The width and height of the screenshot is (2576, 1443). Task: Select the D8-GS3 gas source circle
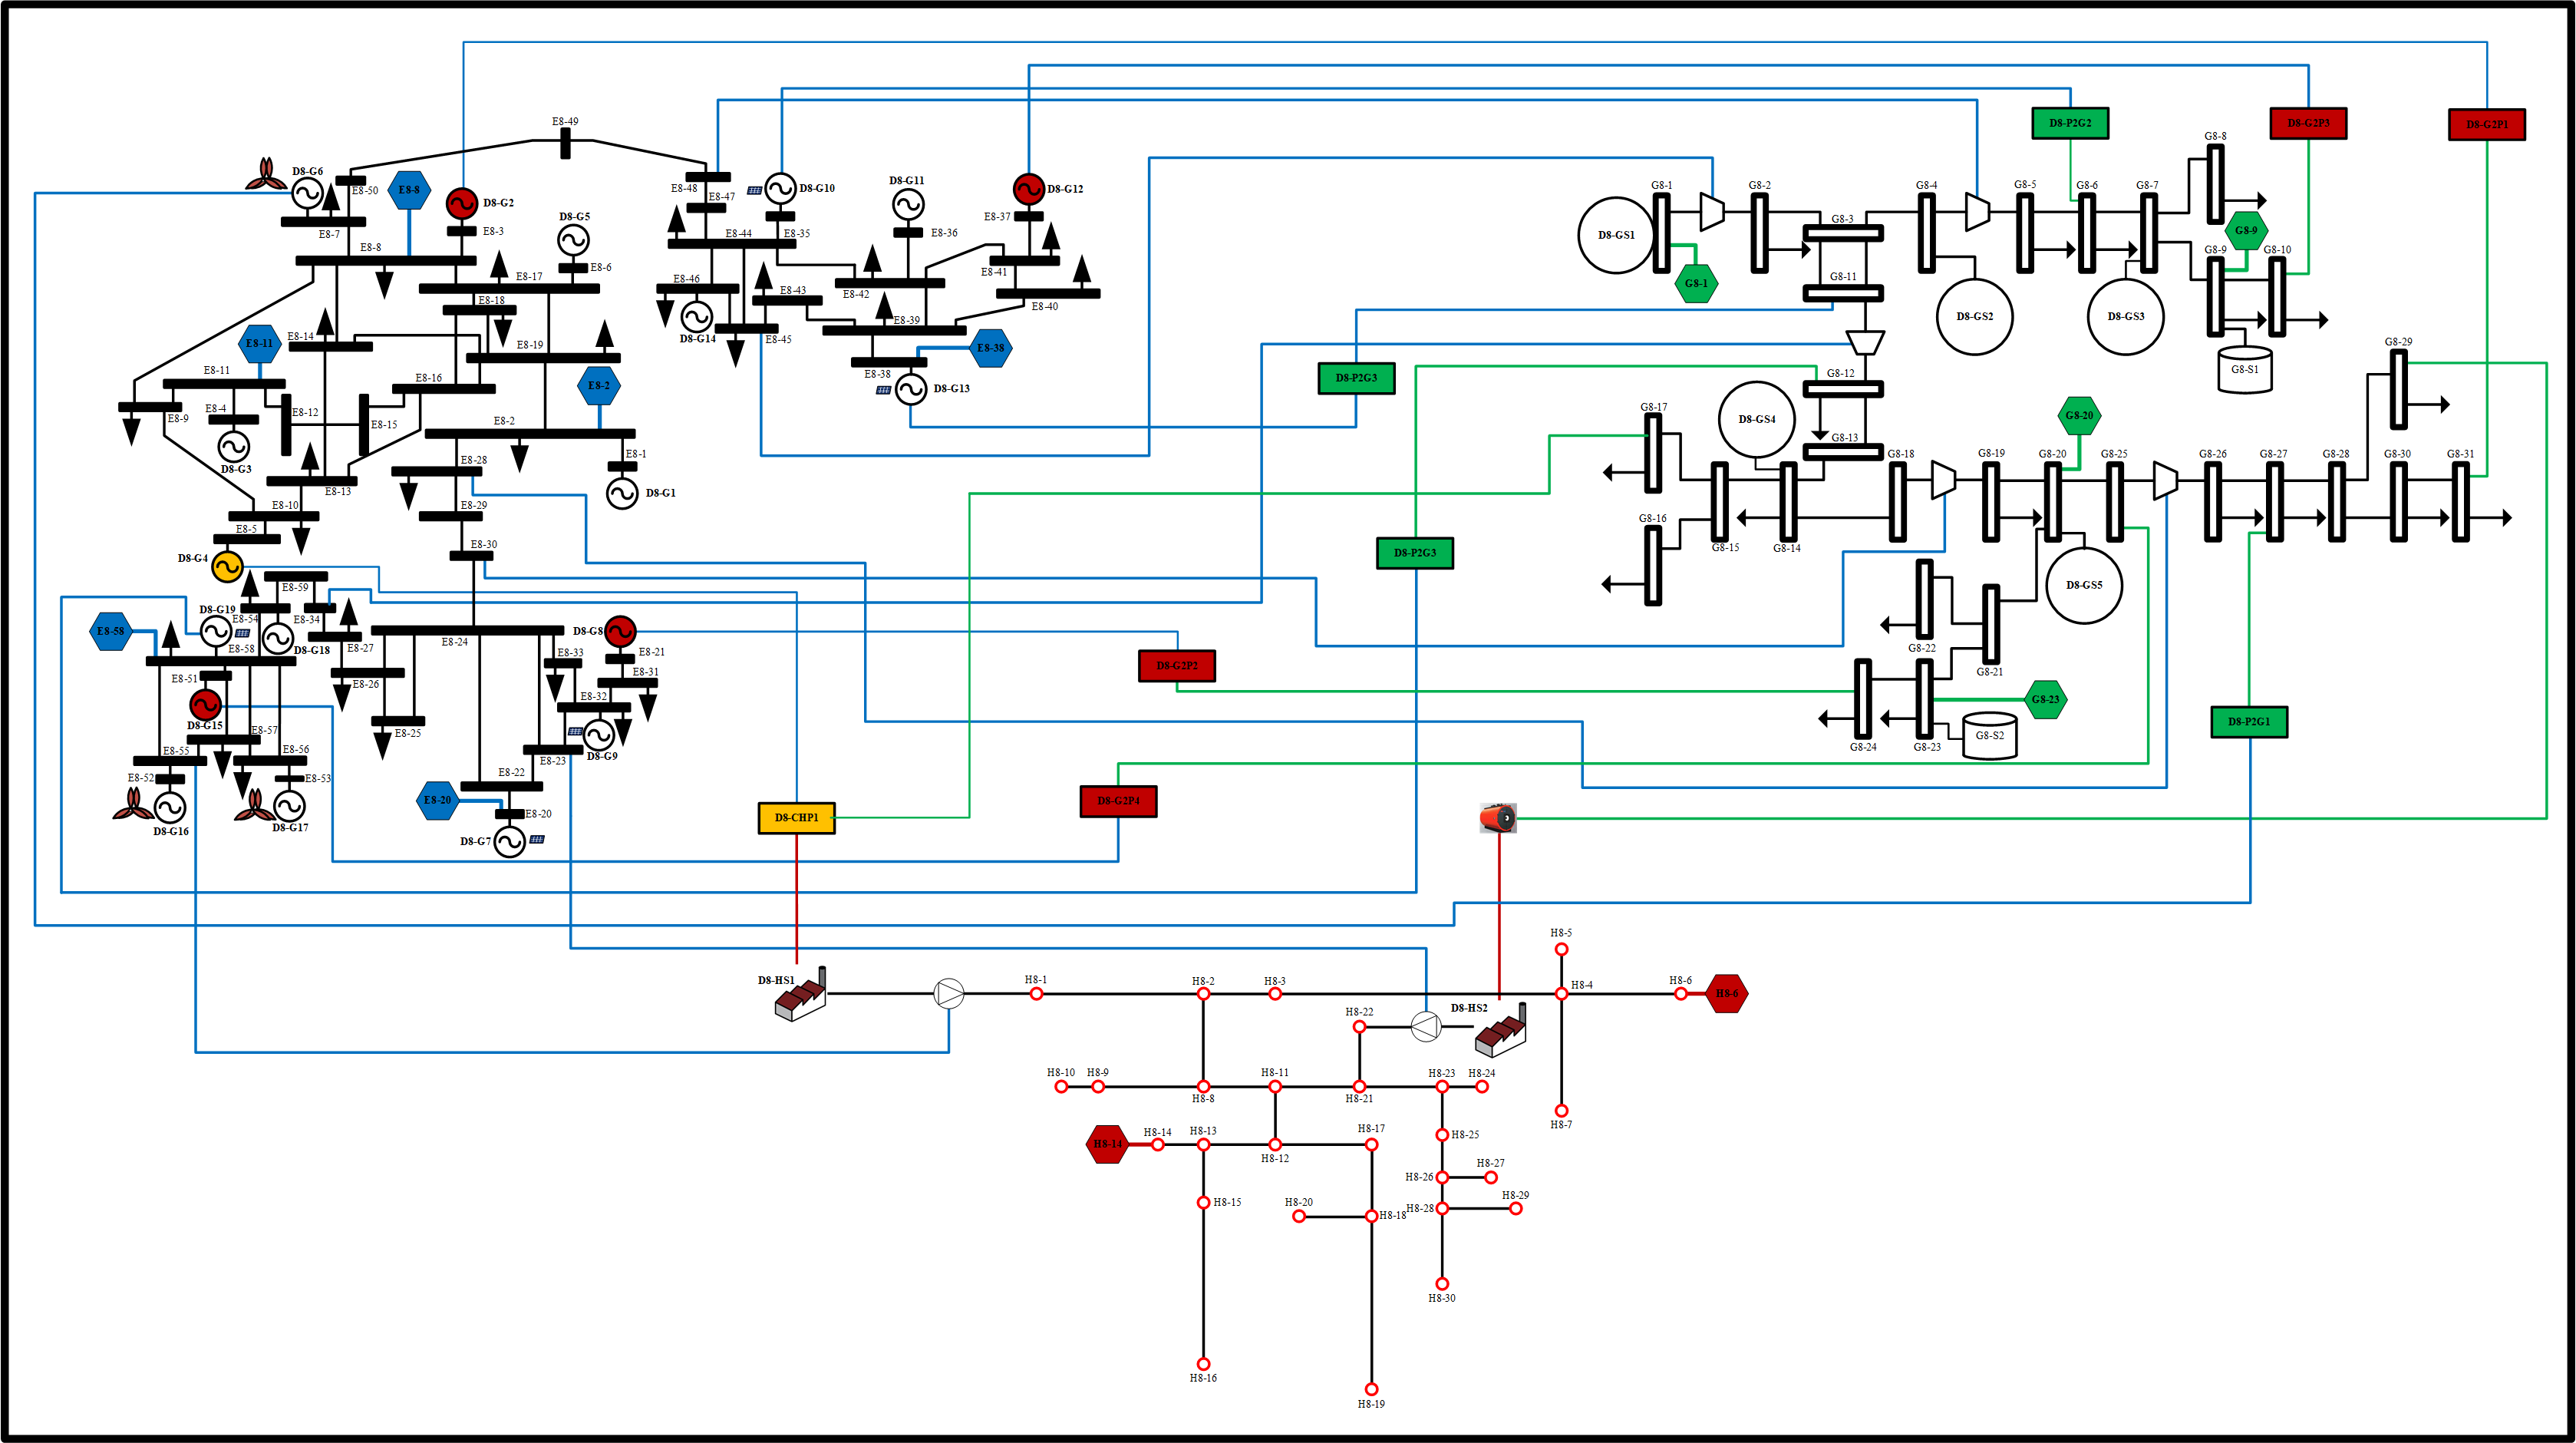pos(2125,316)
